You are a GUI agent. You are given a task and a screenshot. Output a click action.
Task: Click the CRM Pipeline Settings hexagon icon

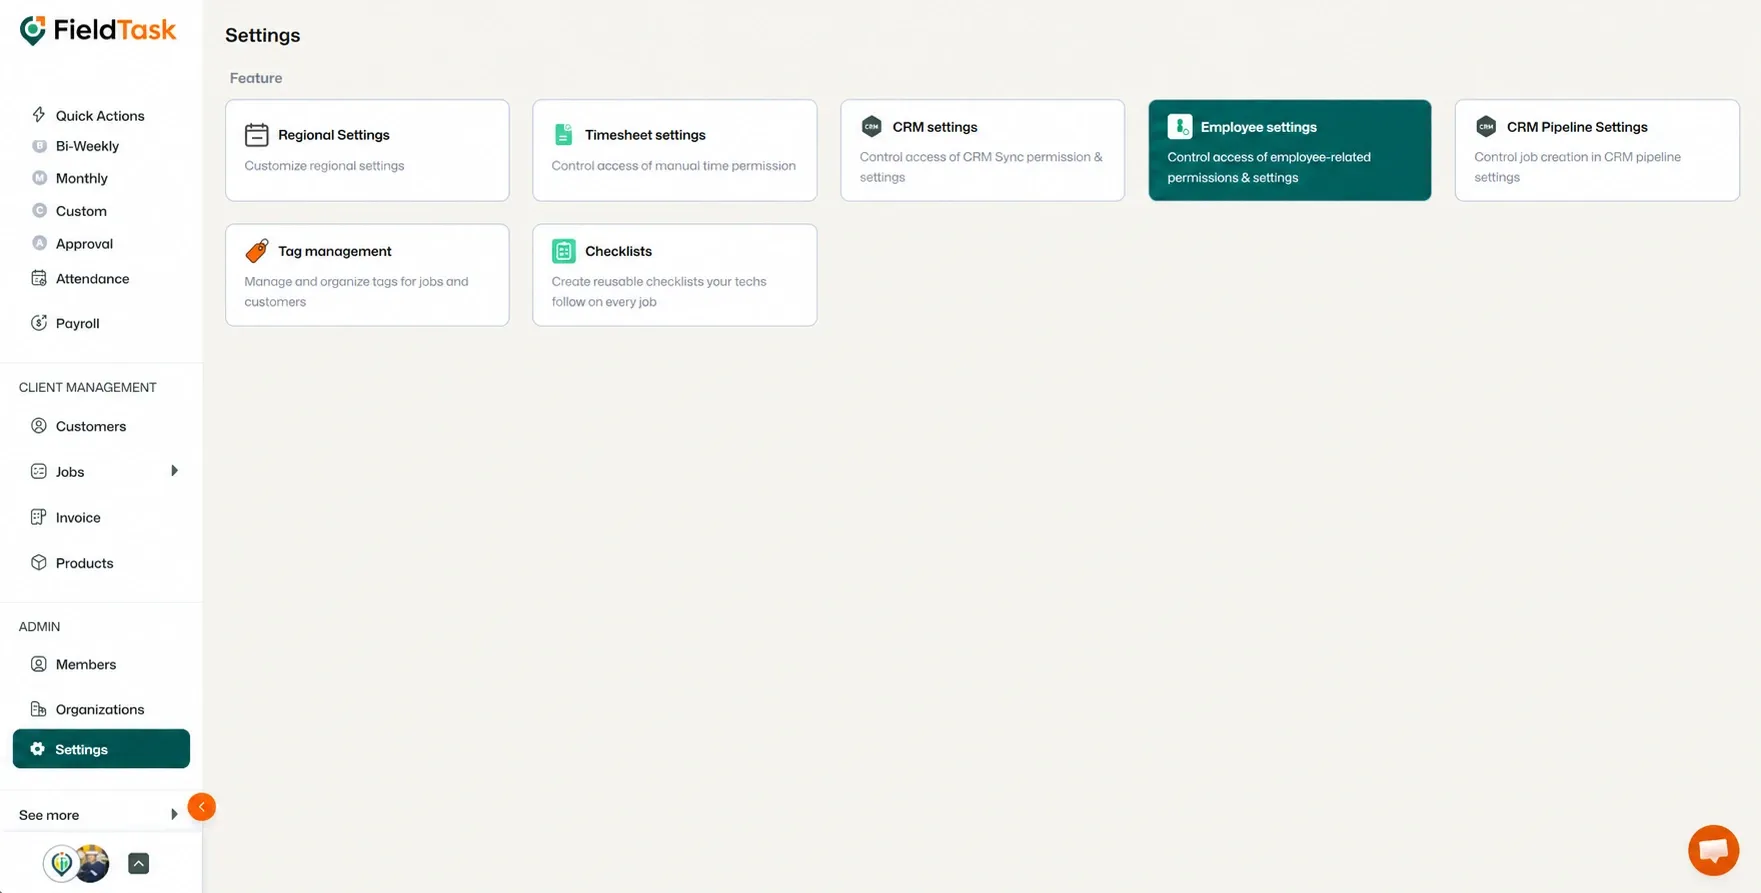(x=1486, y=127)
